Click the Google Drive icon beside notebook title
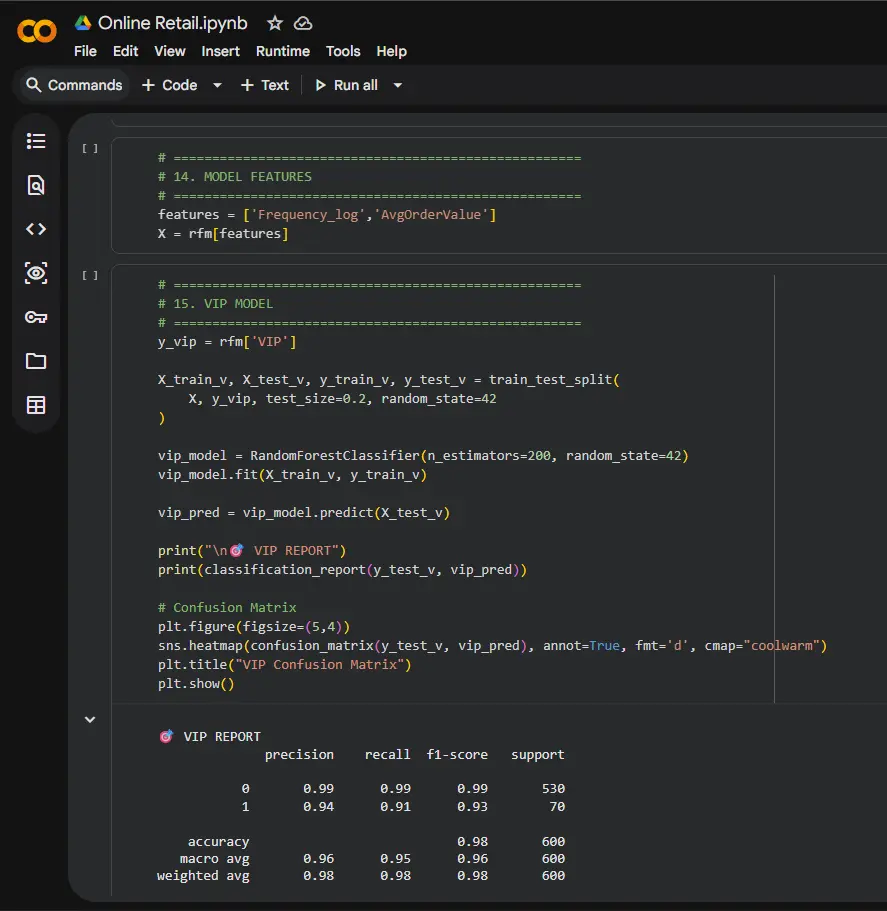The image size is (887, 911). coord(83,23)
